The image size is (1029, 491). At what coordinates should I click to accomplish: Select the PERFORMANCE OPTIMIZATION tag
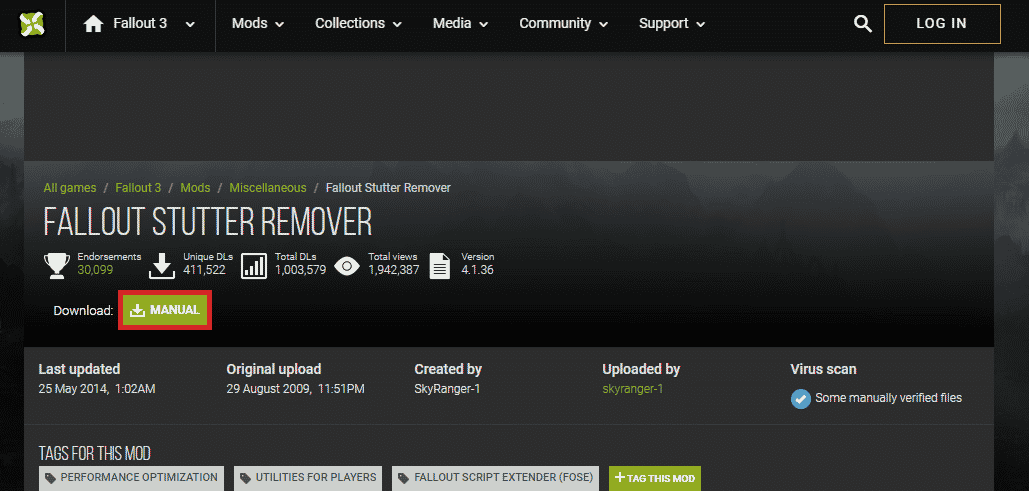pyautogui.click(x=131, y=479)
